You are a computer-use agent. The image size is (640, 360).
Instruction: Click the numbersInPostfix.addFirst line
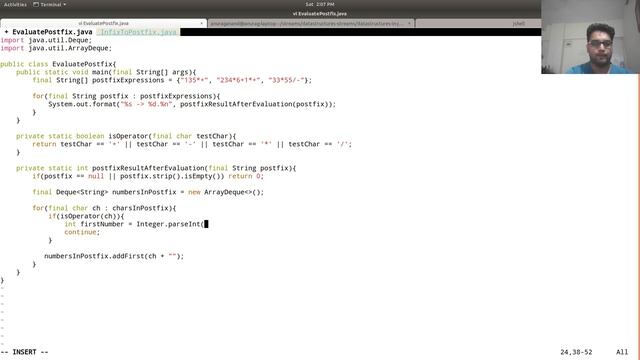(114, 256)
